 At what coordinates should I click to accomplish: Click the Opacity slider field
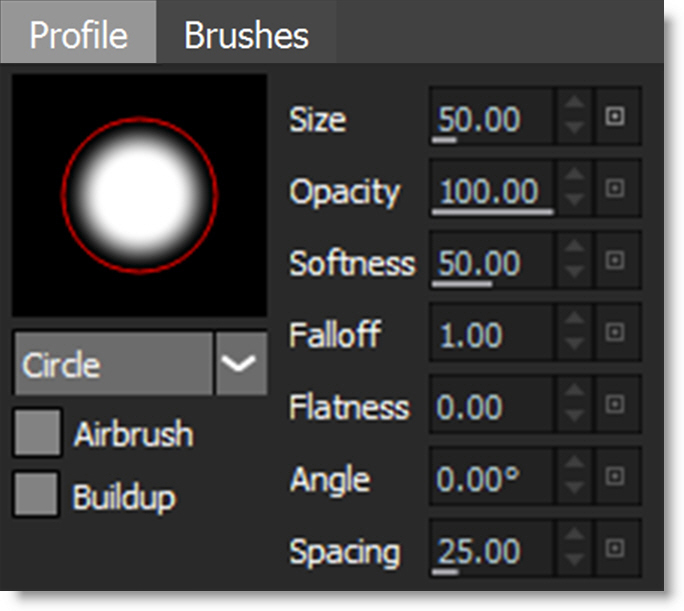pyautogui.click(x=492, y=190)
